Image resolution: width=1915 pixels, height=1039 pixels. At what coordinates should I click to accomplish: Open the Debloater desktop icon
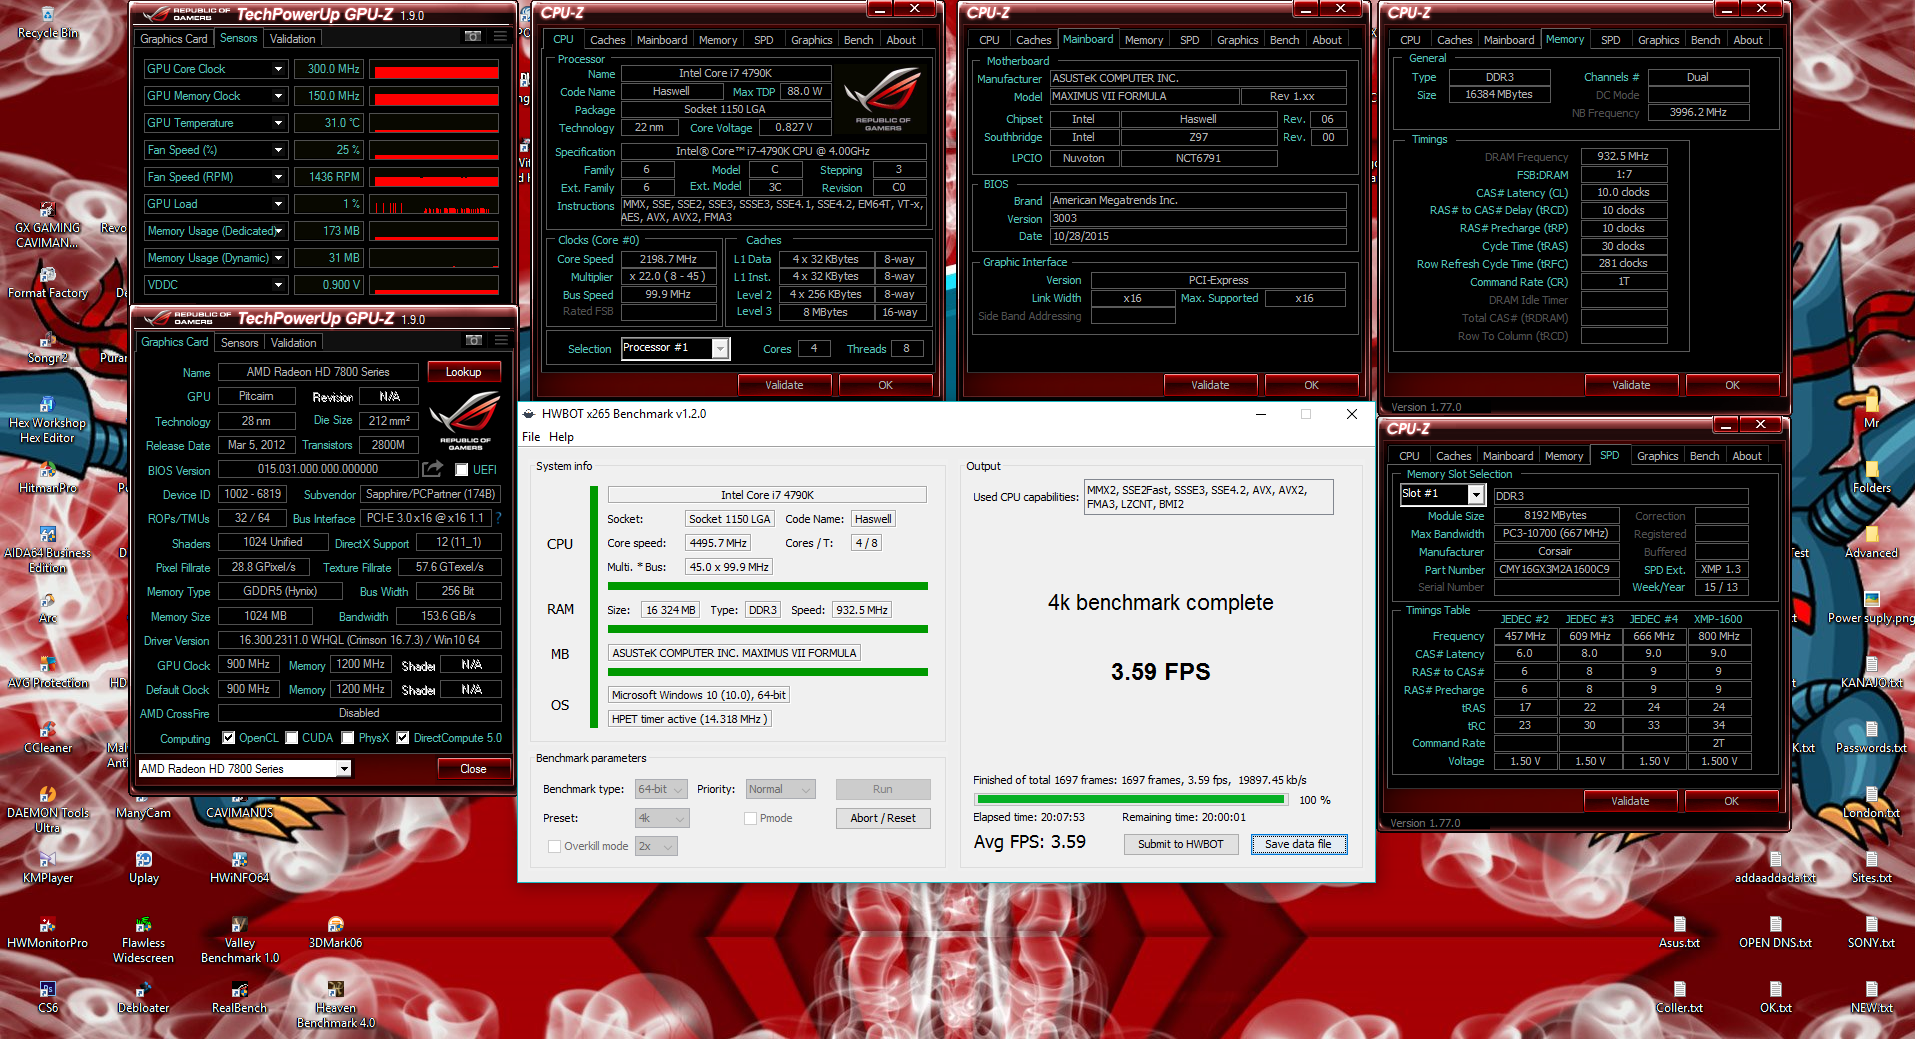pos(143,997)
